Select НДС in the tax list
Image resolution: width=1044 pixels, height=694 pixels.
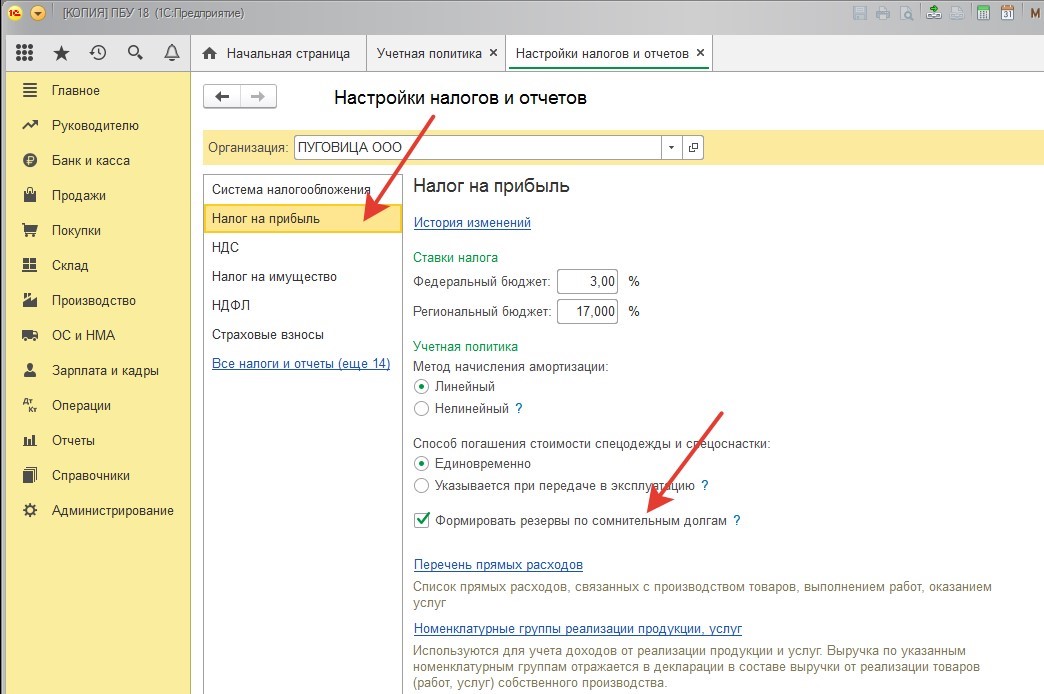tap(225, 247)
